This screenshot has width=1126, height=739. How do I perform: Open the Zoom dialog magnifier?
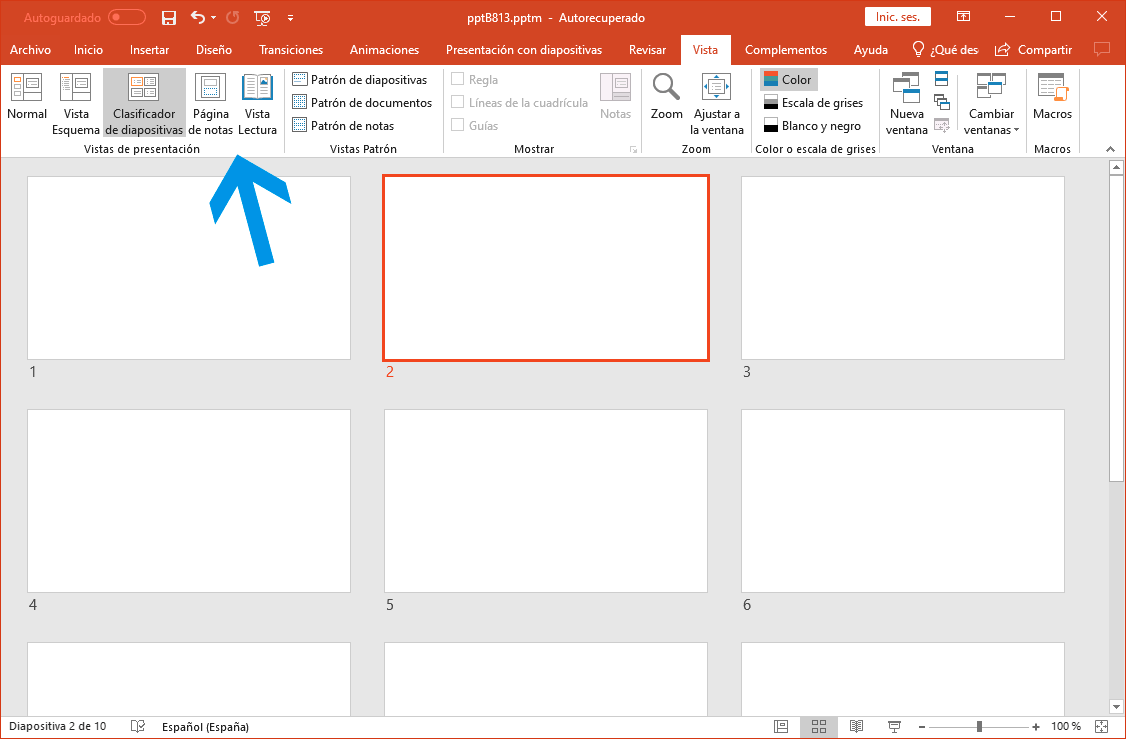(x=666, y=97)
